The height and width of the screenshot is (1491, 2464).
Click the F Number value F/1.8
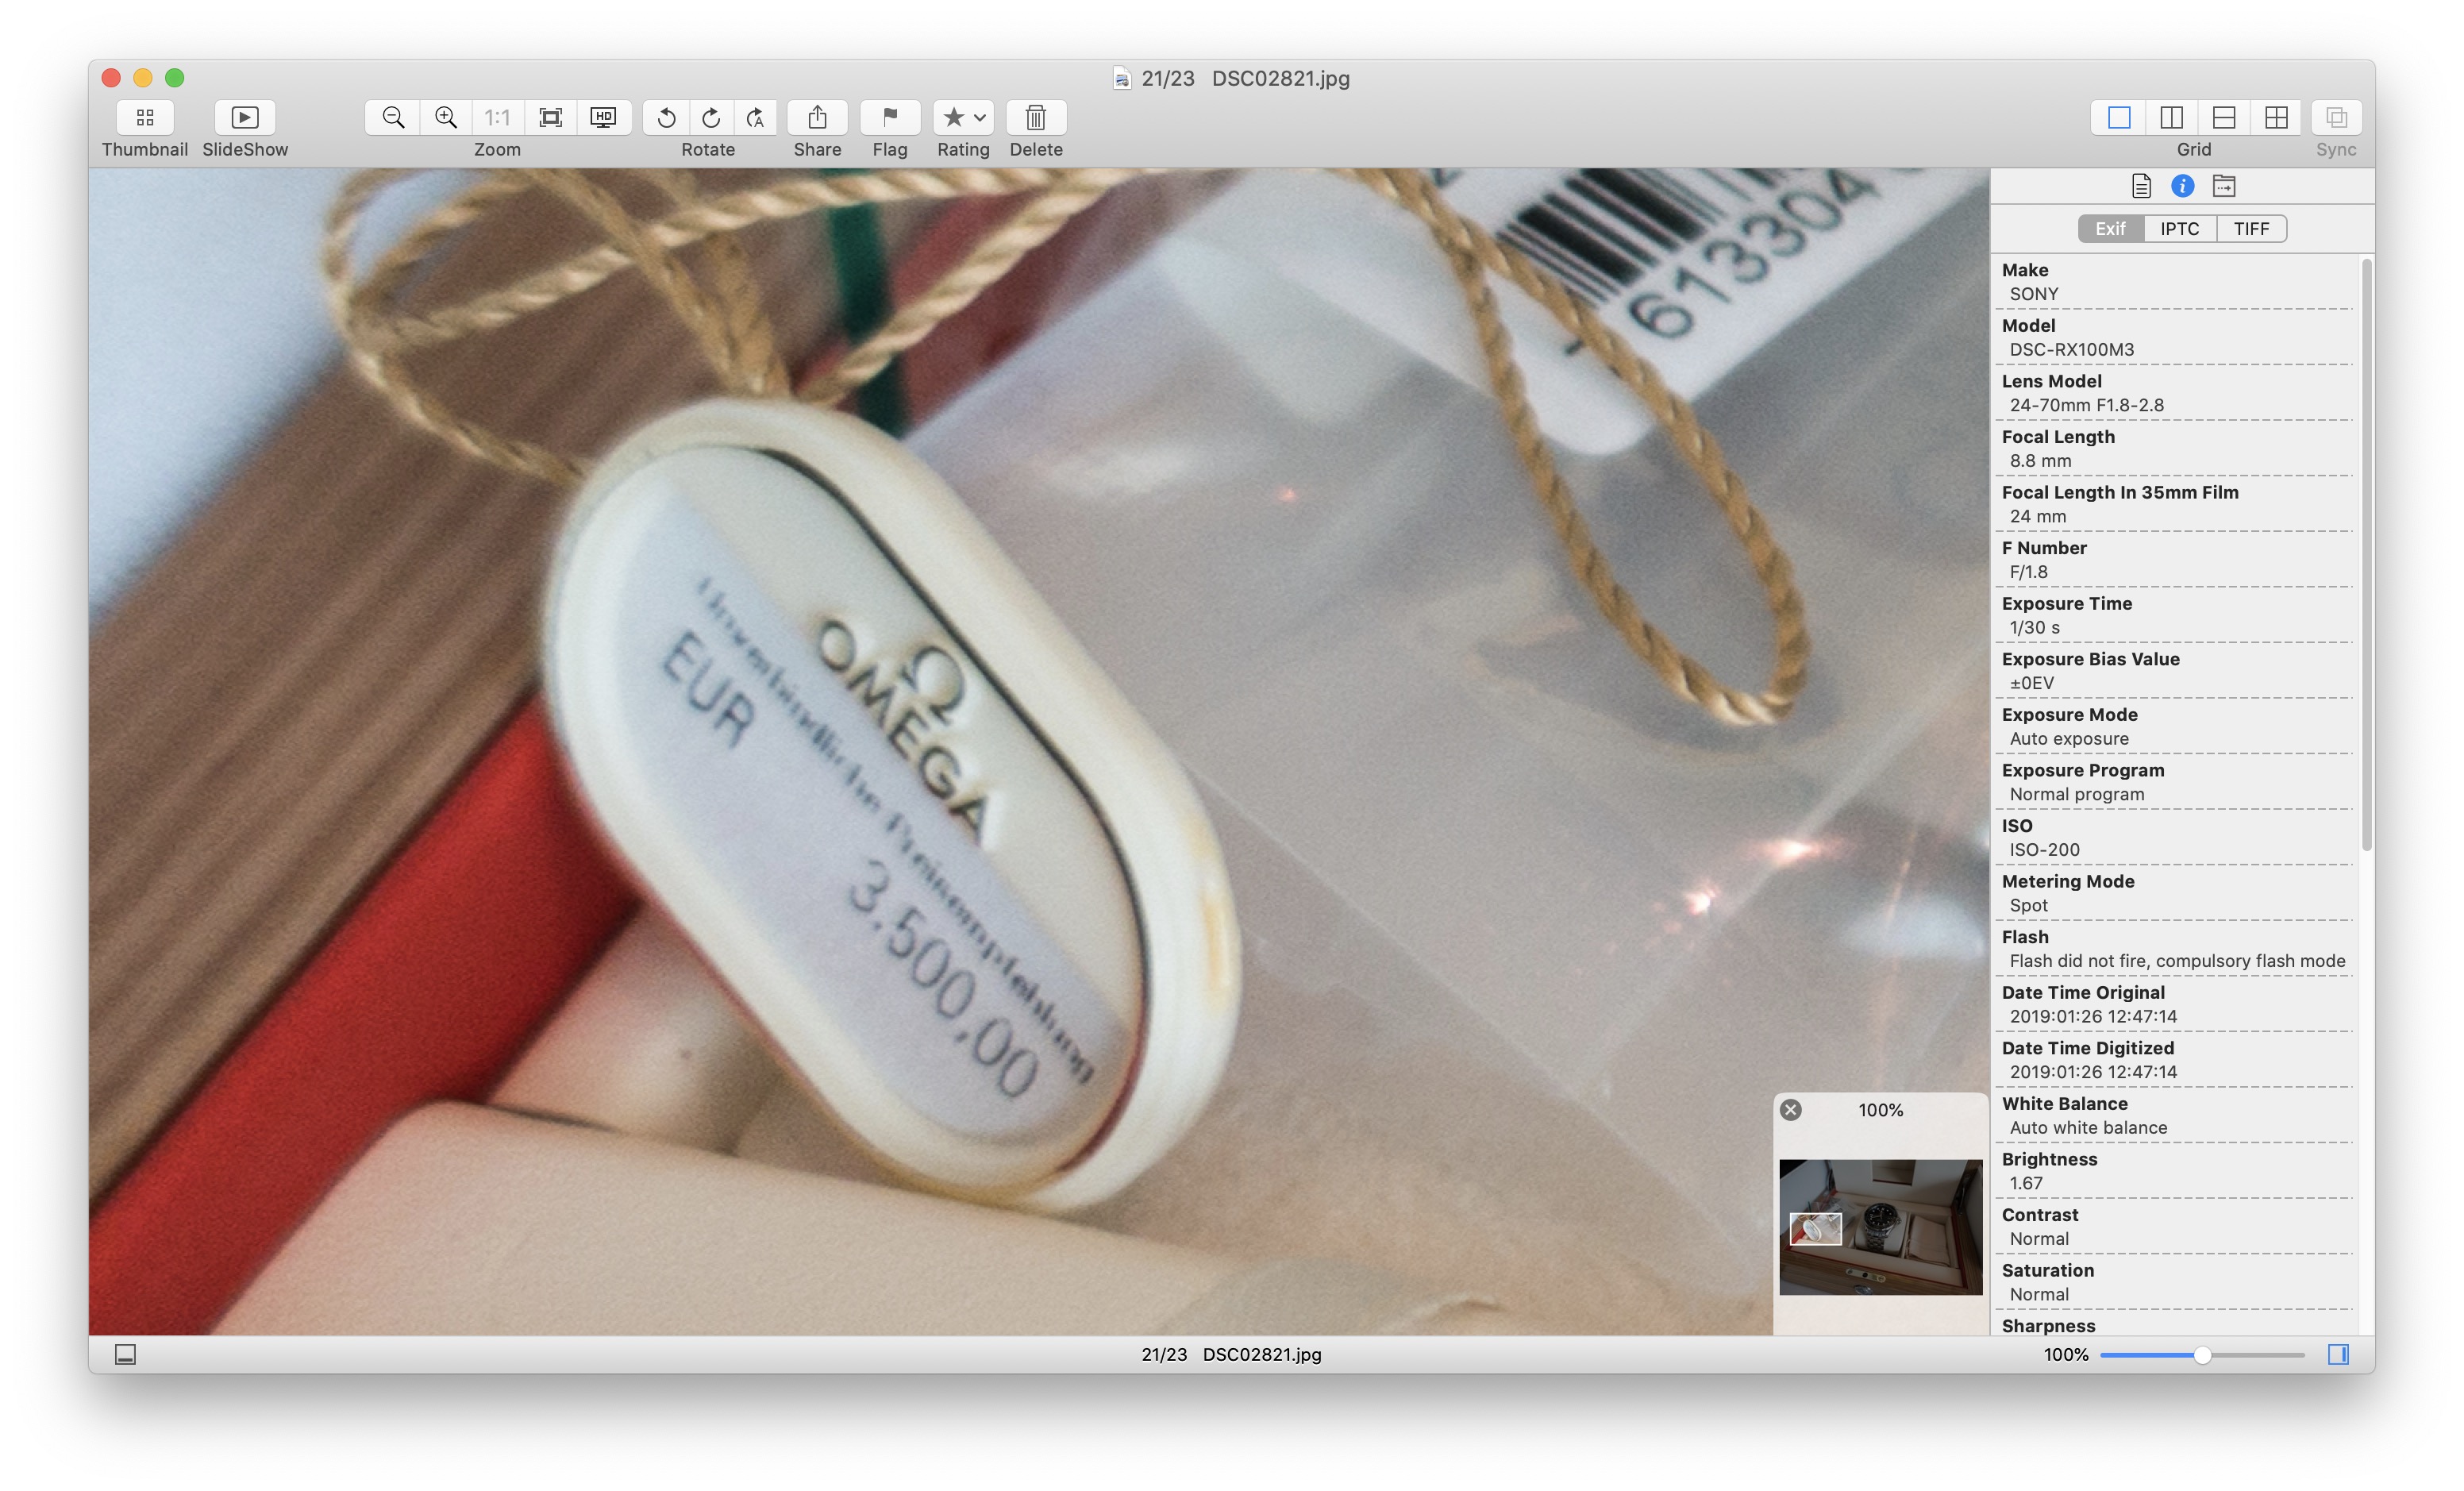(2029, 572)
